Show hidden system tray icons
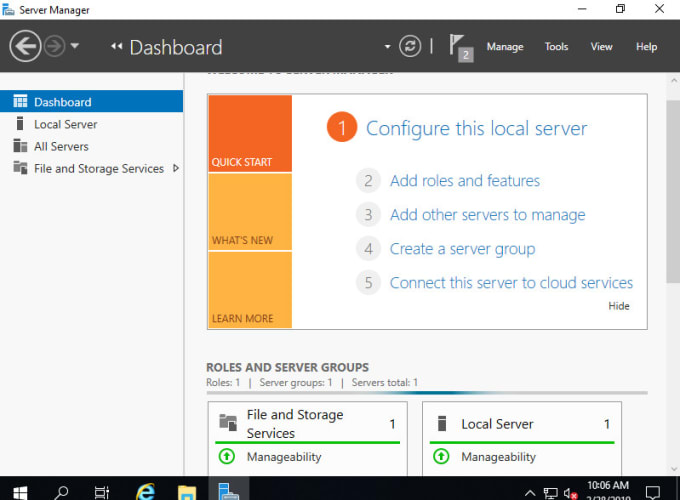 coord(530,493)
